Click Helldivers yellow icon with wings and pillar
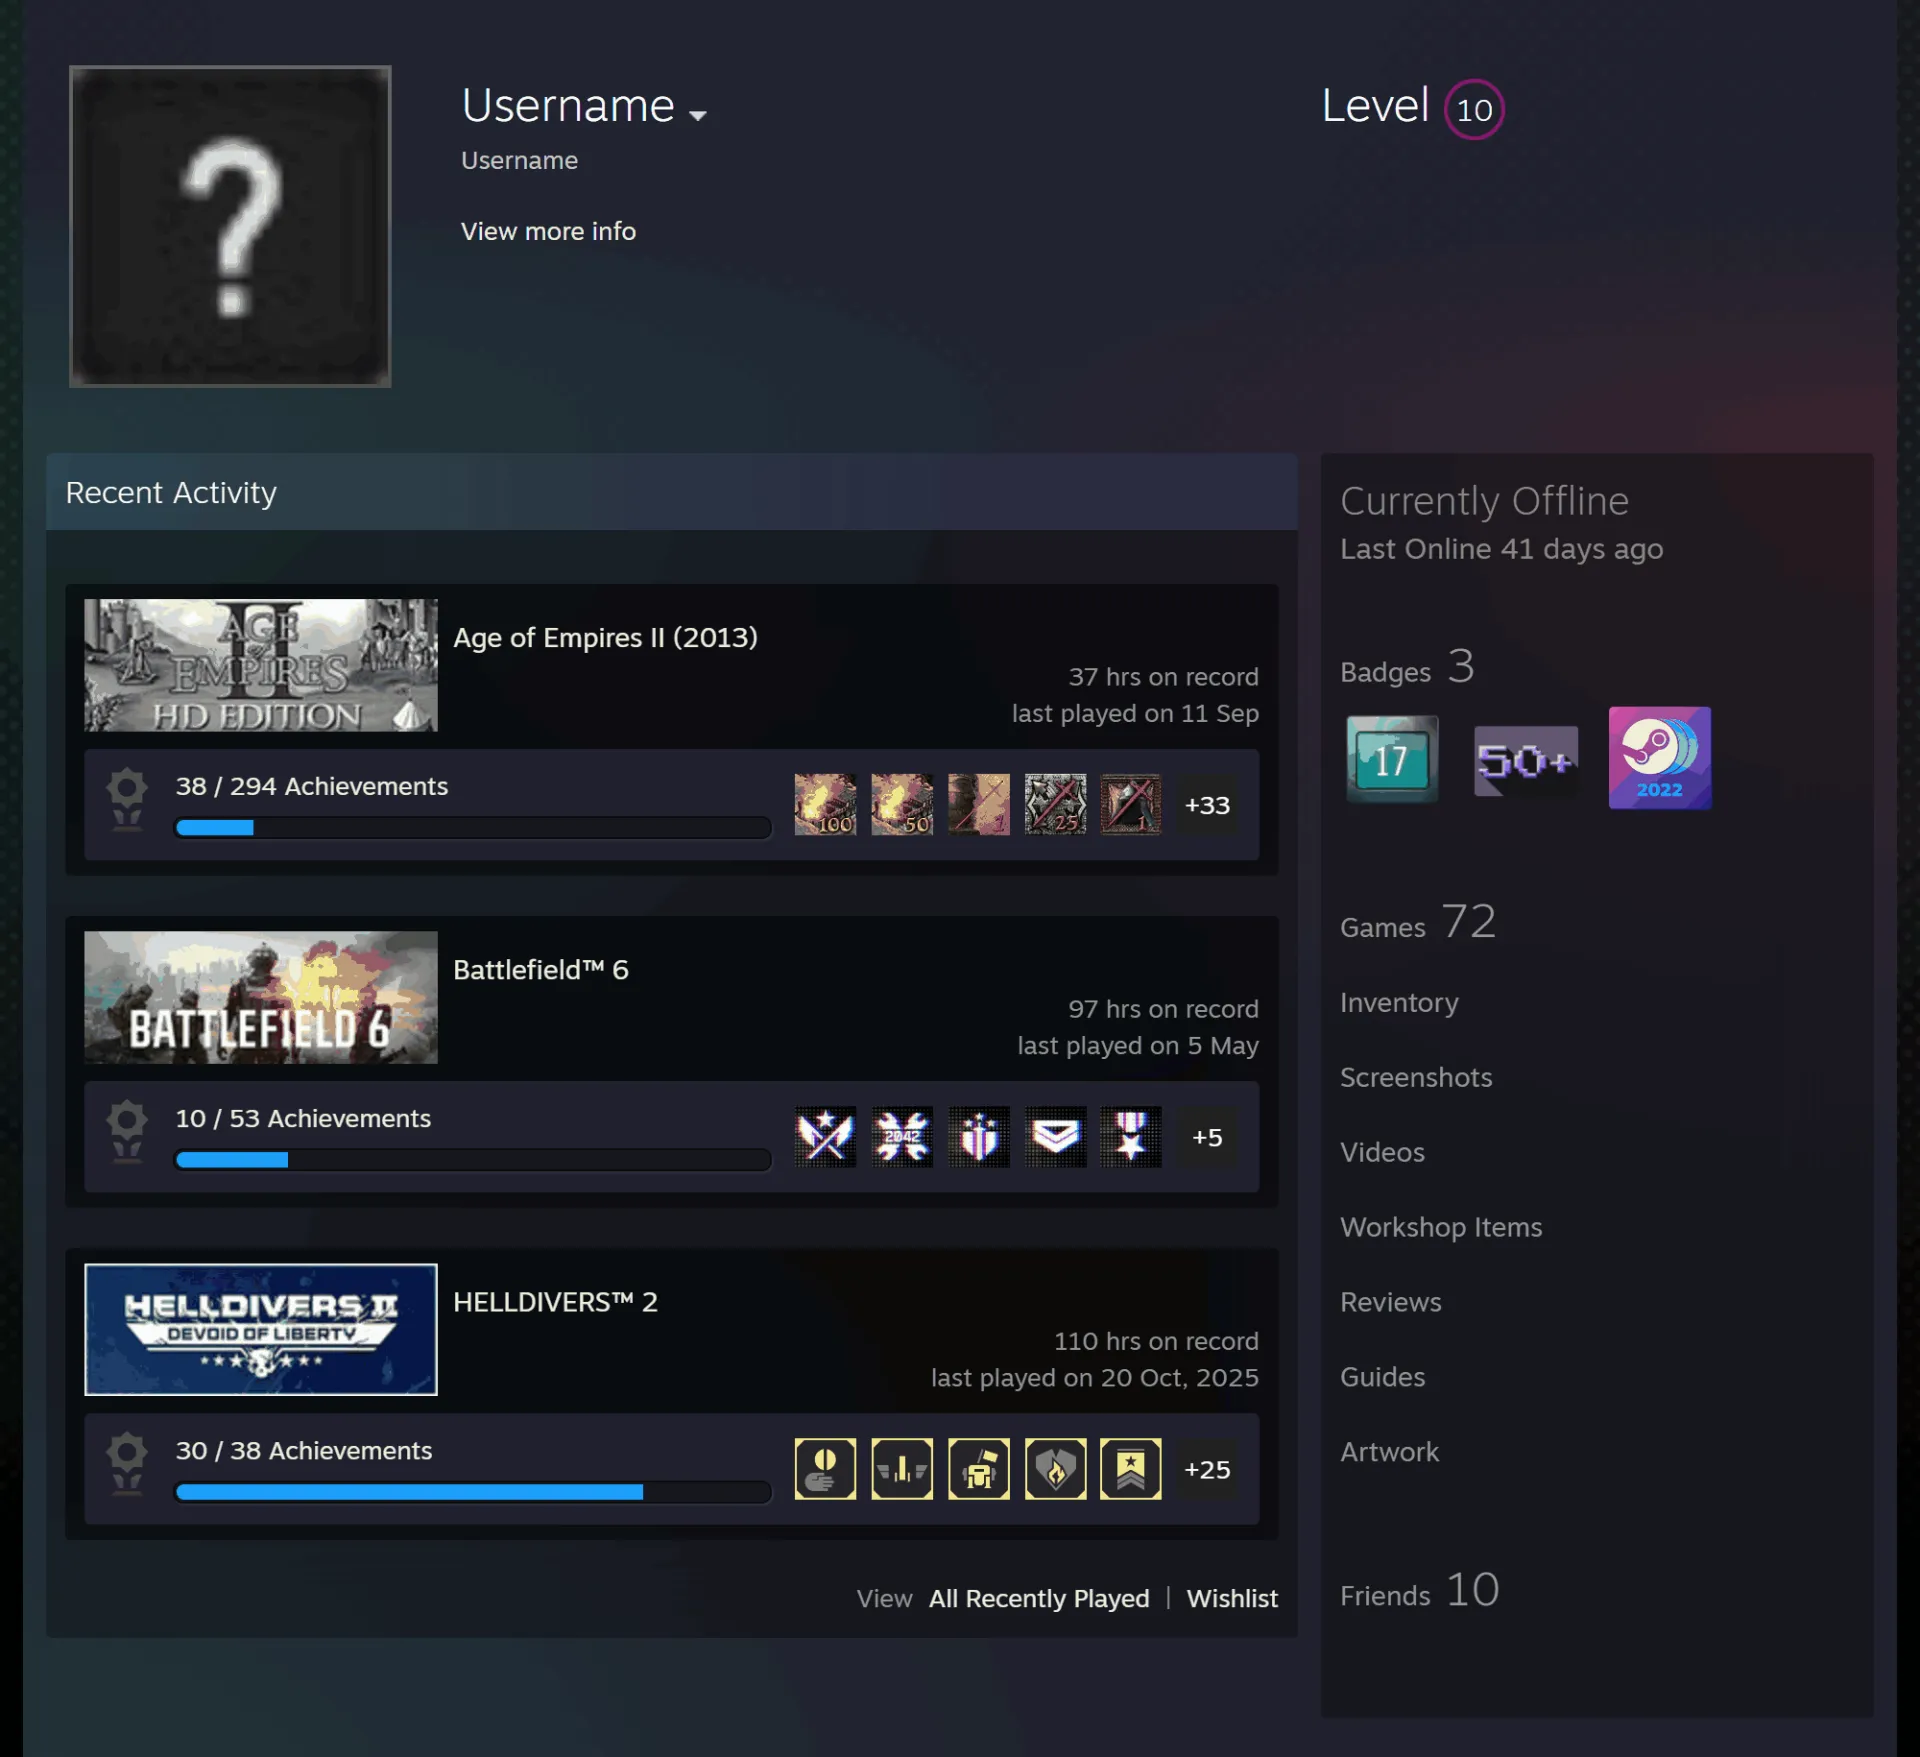 tap(902, 1468)
